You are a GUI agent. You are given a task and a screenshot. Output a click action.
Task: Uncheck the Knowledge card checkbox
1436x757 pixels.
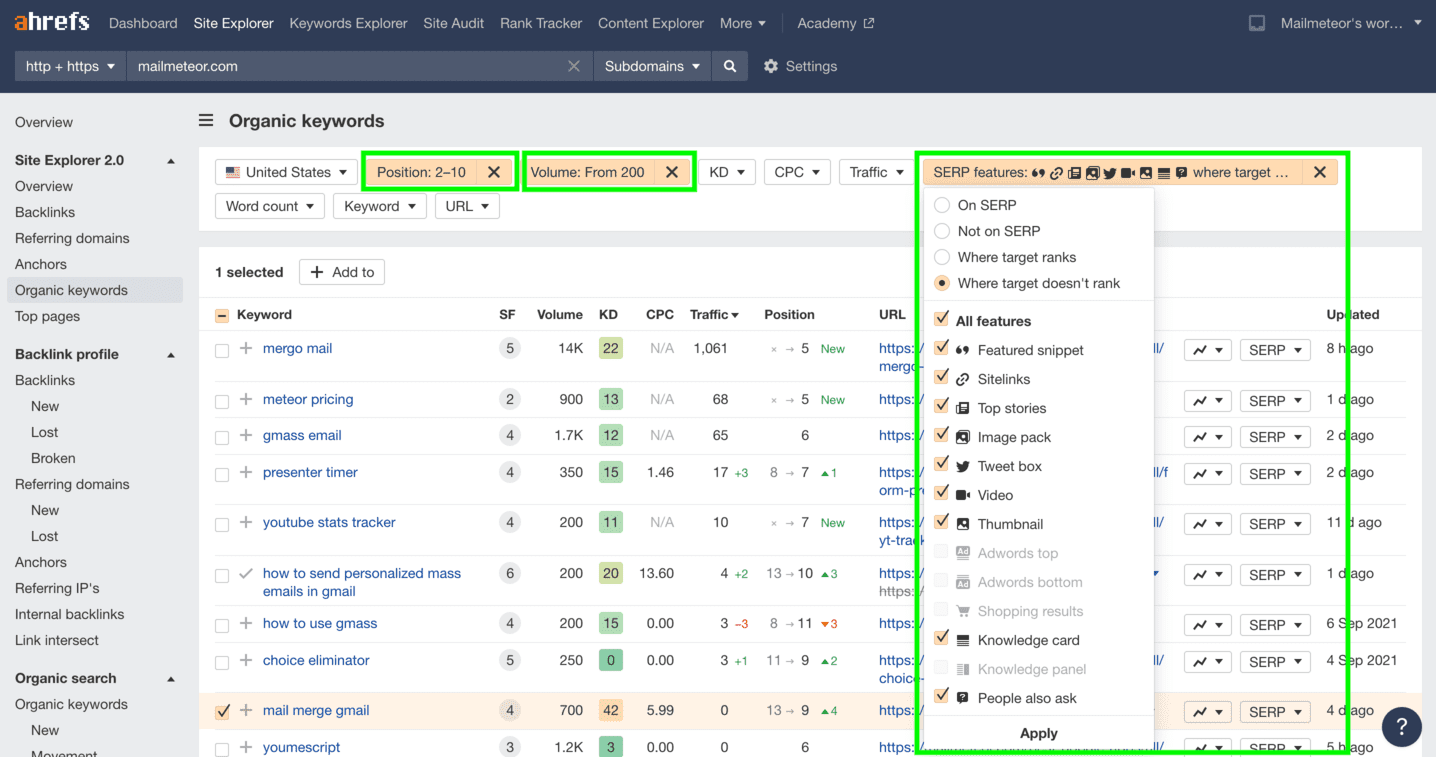[941, 638]
